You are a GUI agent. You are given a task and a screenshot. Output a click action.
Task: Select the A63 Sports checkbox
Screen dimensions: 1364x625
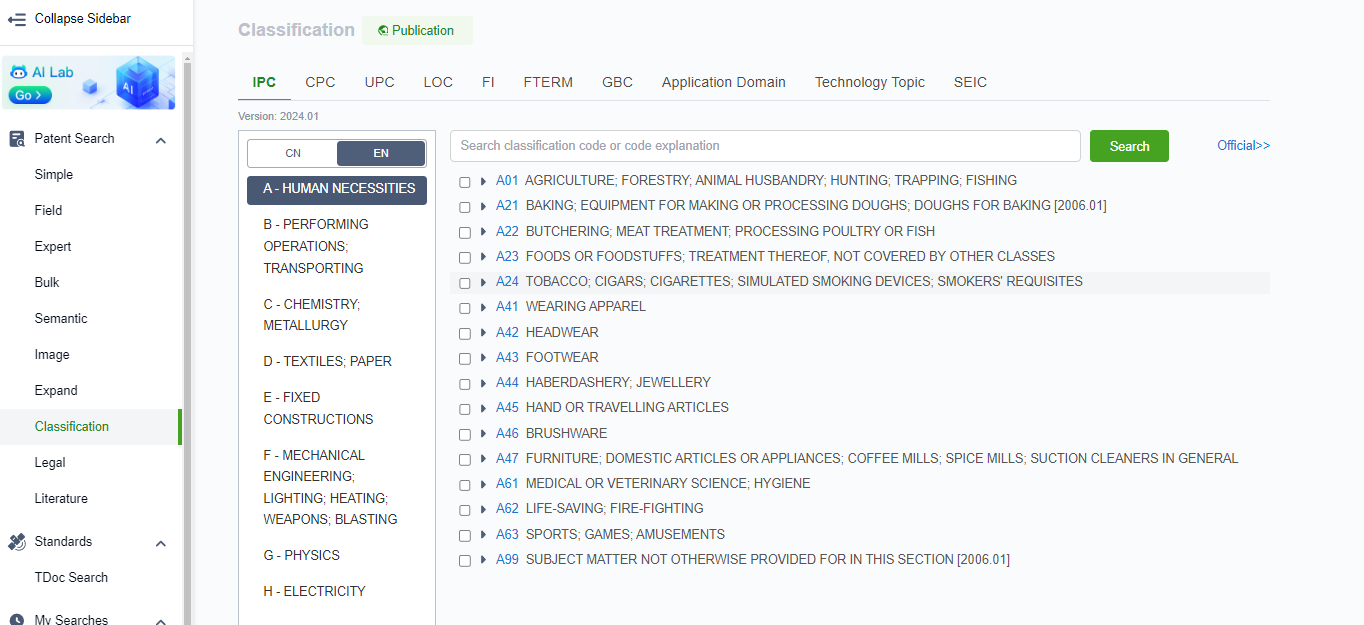coord(465,535)
